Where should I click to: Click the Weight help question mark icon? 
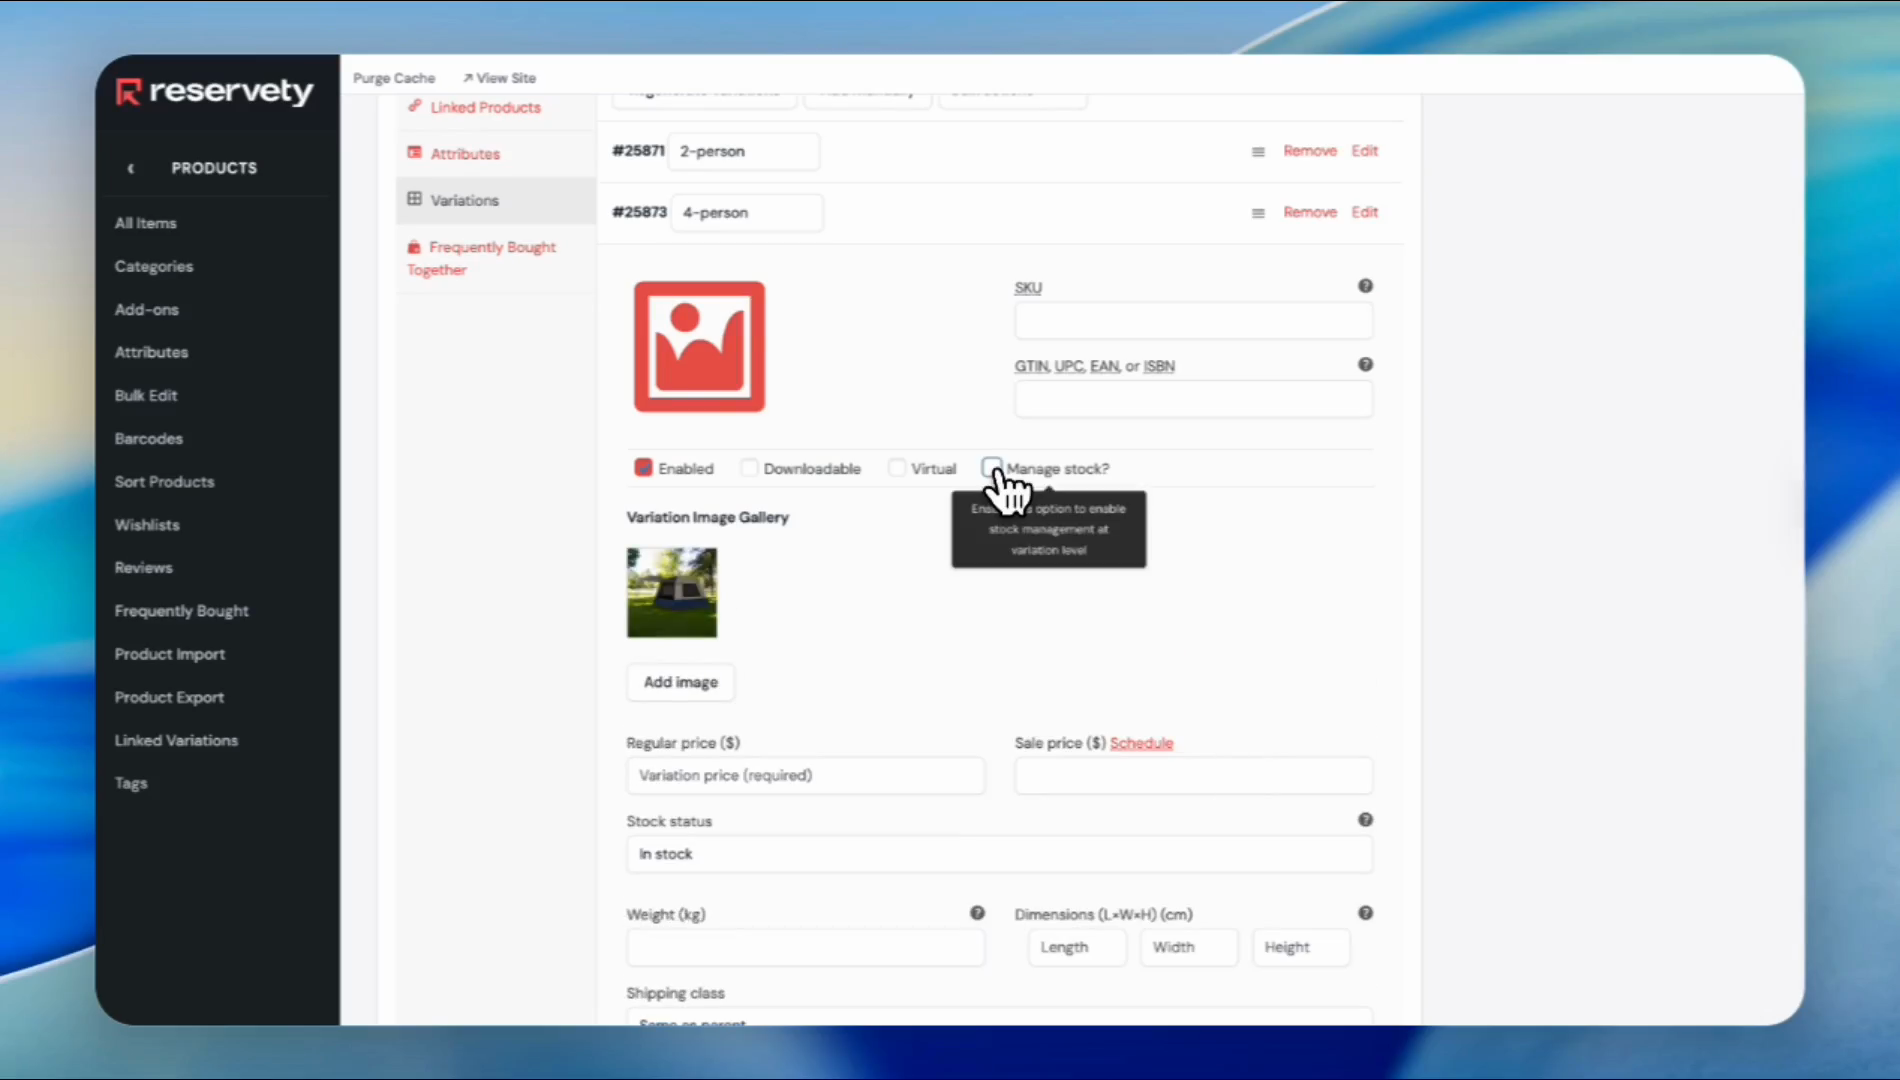[977, 913]
